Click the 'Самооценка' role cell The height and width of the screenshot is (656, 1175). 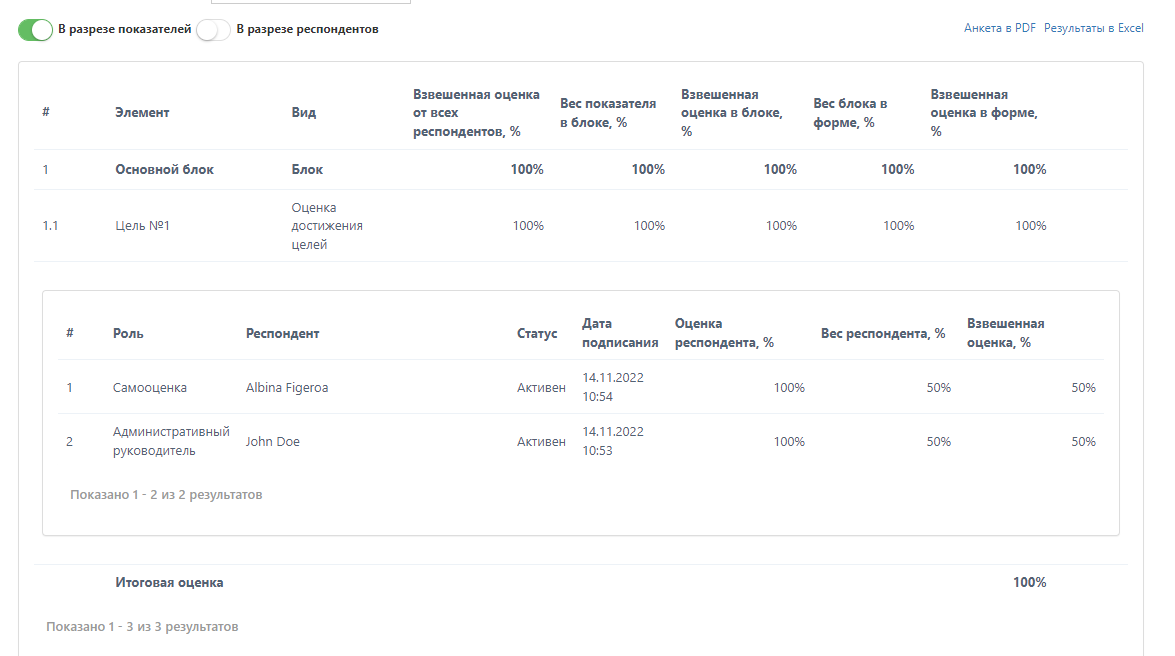149,388
